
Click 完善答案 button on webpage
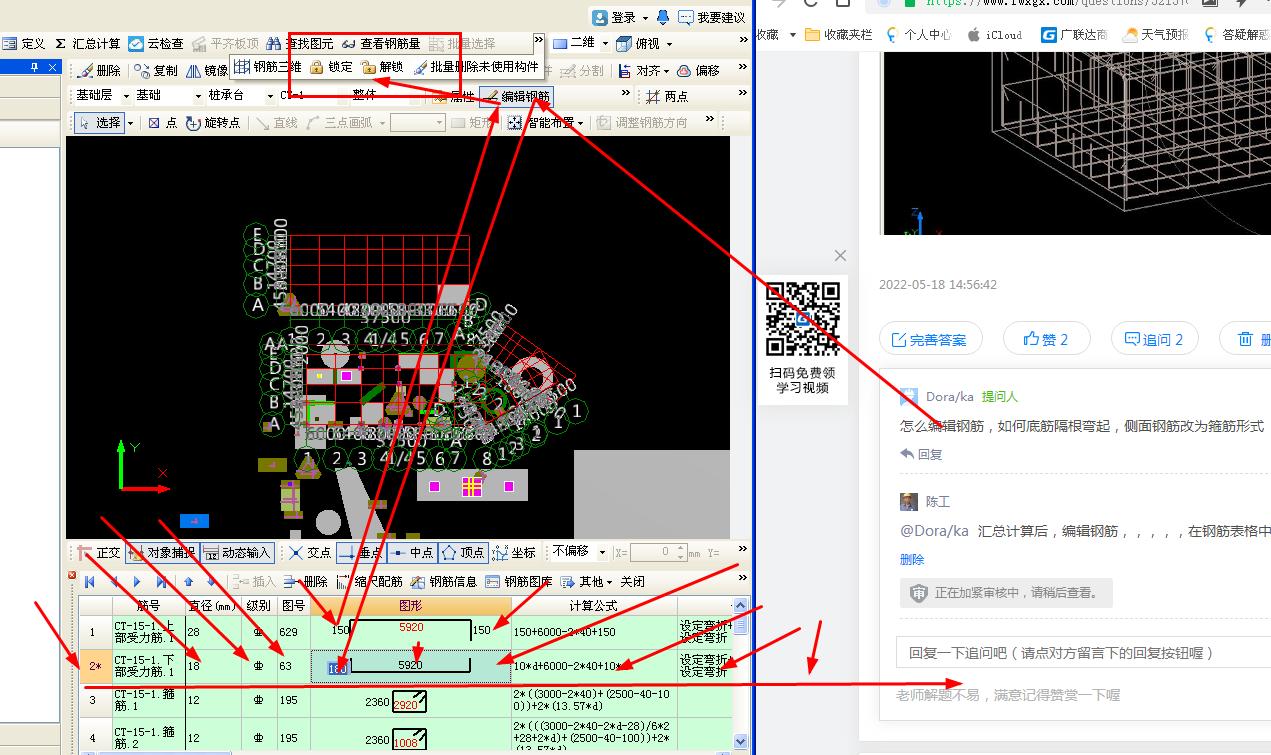pos(930,339)
